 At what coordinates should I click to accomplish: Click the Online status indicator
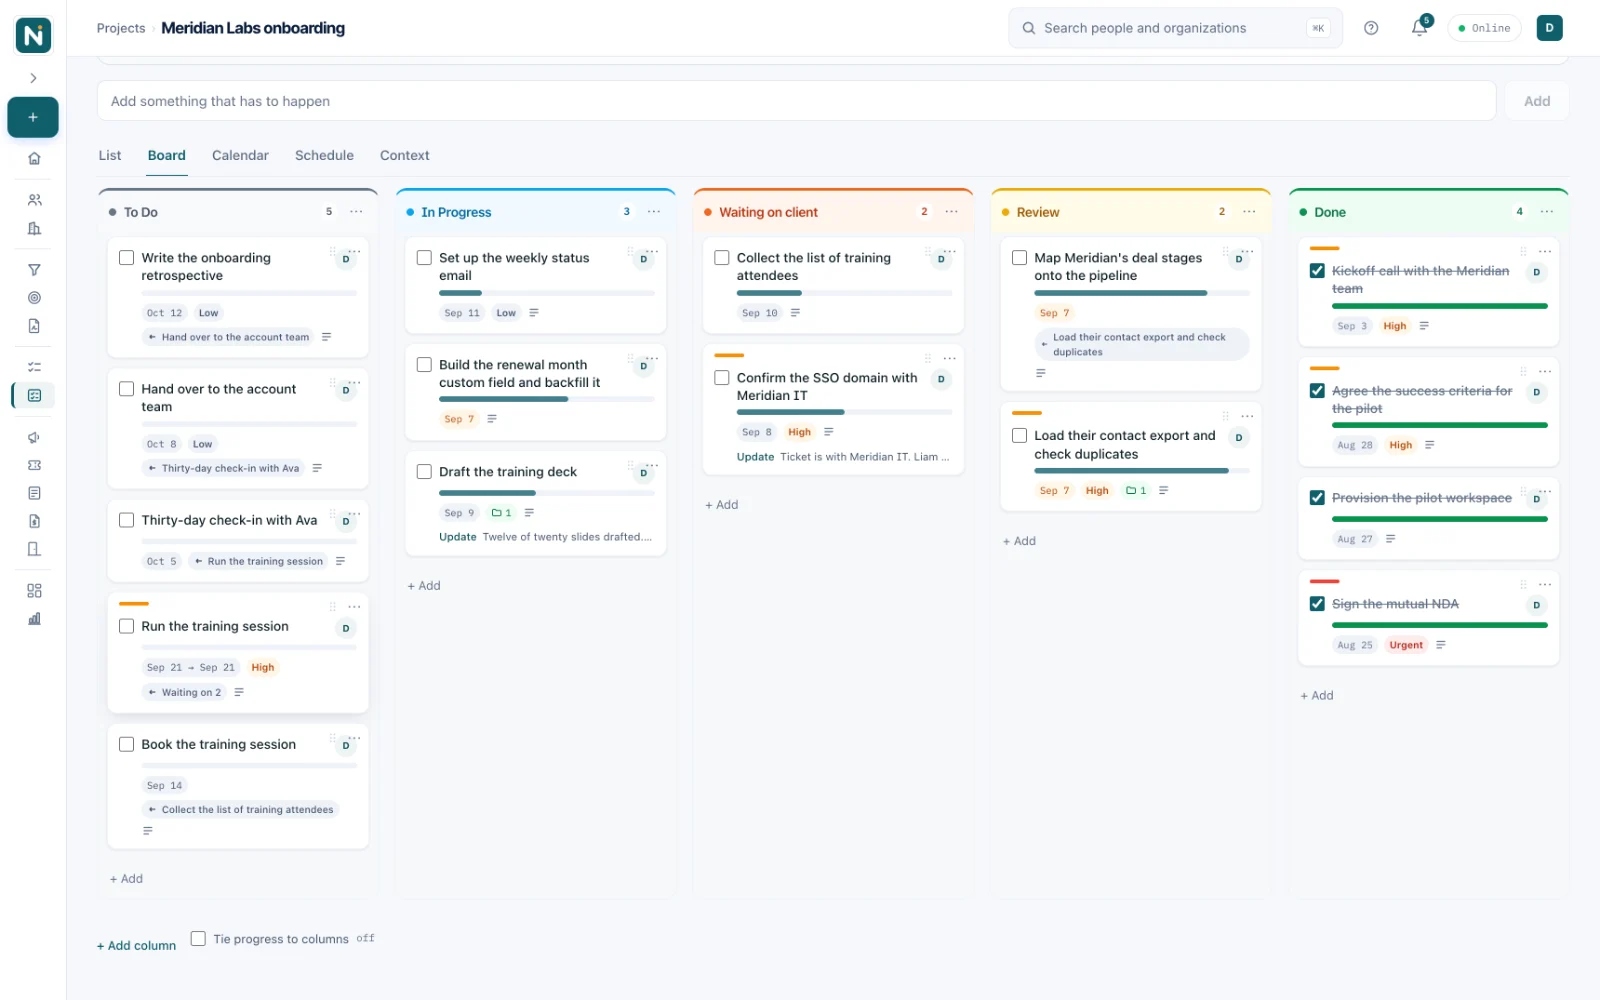point(1484,28)
